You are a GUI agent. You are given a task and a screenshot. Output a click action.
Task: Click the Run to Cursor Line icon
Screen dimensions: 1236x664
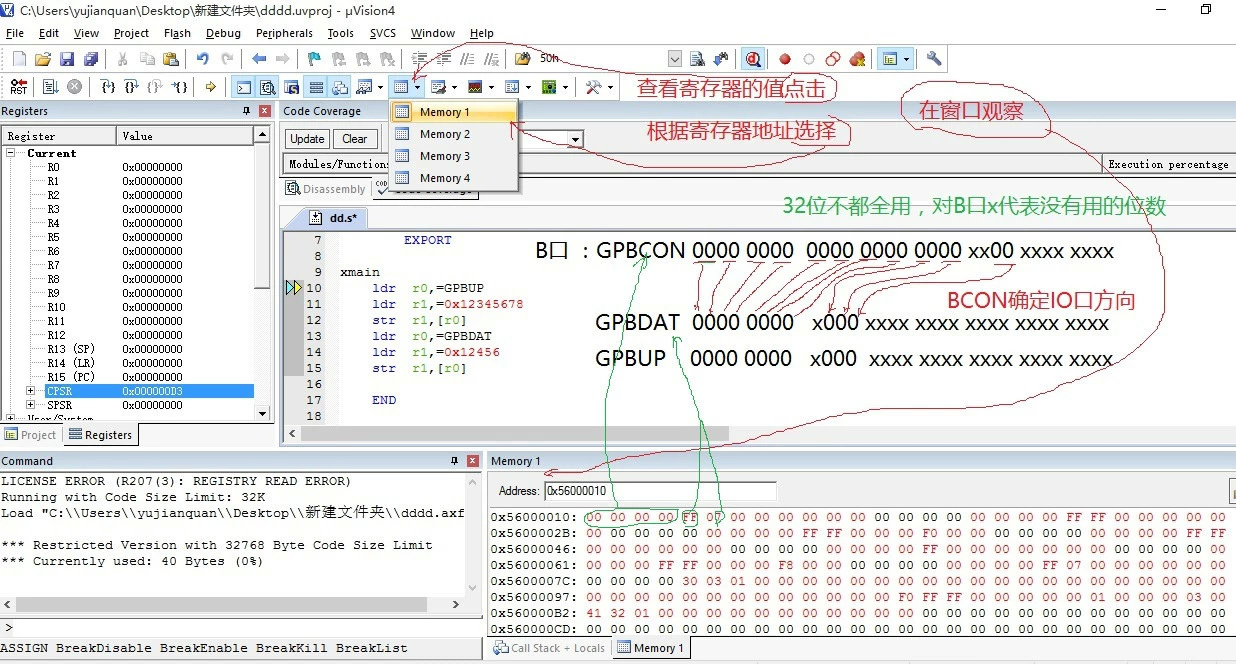[x=179, y=87]
